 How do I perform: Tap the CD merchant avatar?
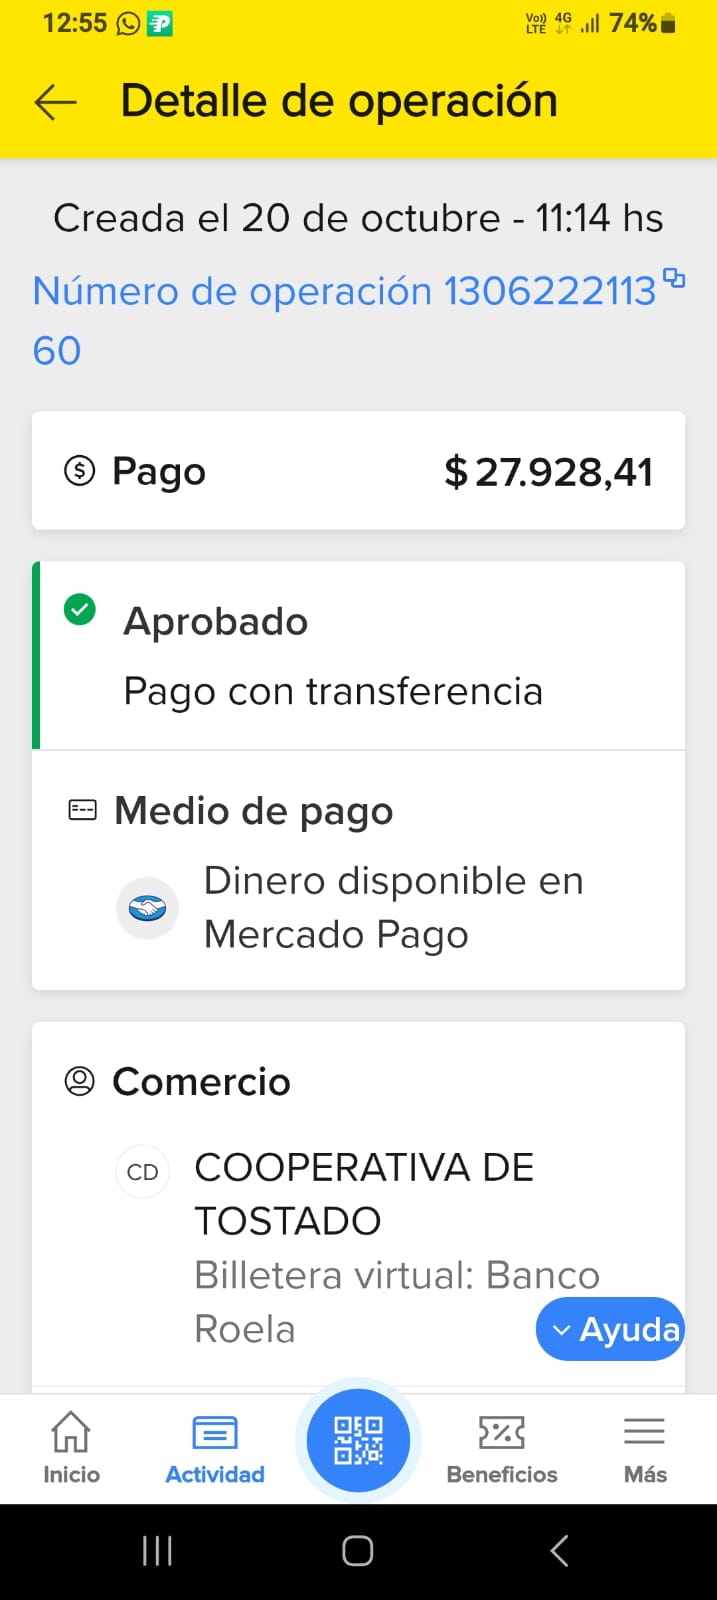click(143, 1172)
